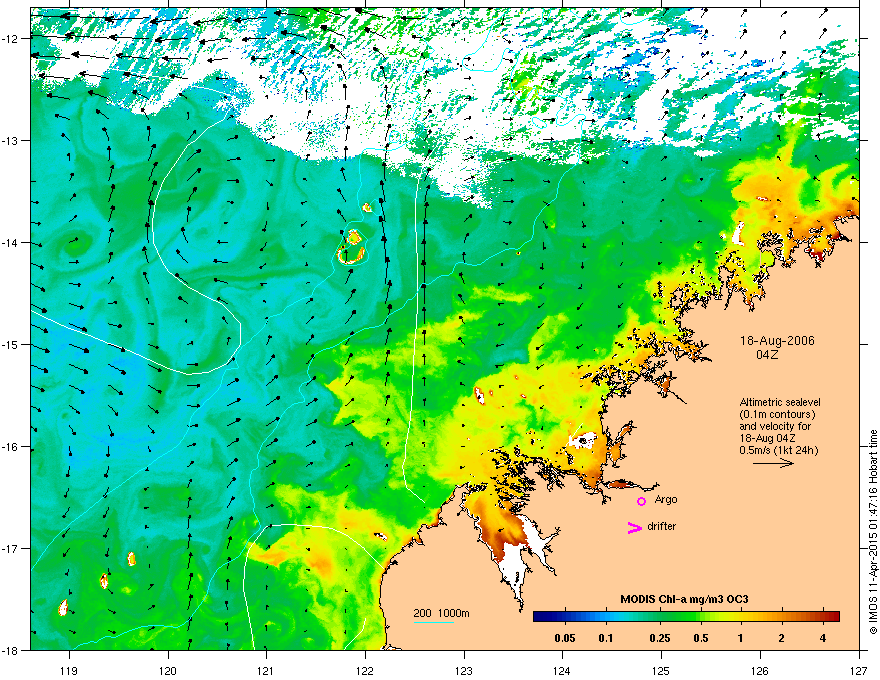Click the latitude axis label "-12"
This screenshot has width=880, height=680.
click(x=11, y=38)
